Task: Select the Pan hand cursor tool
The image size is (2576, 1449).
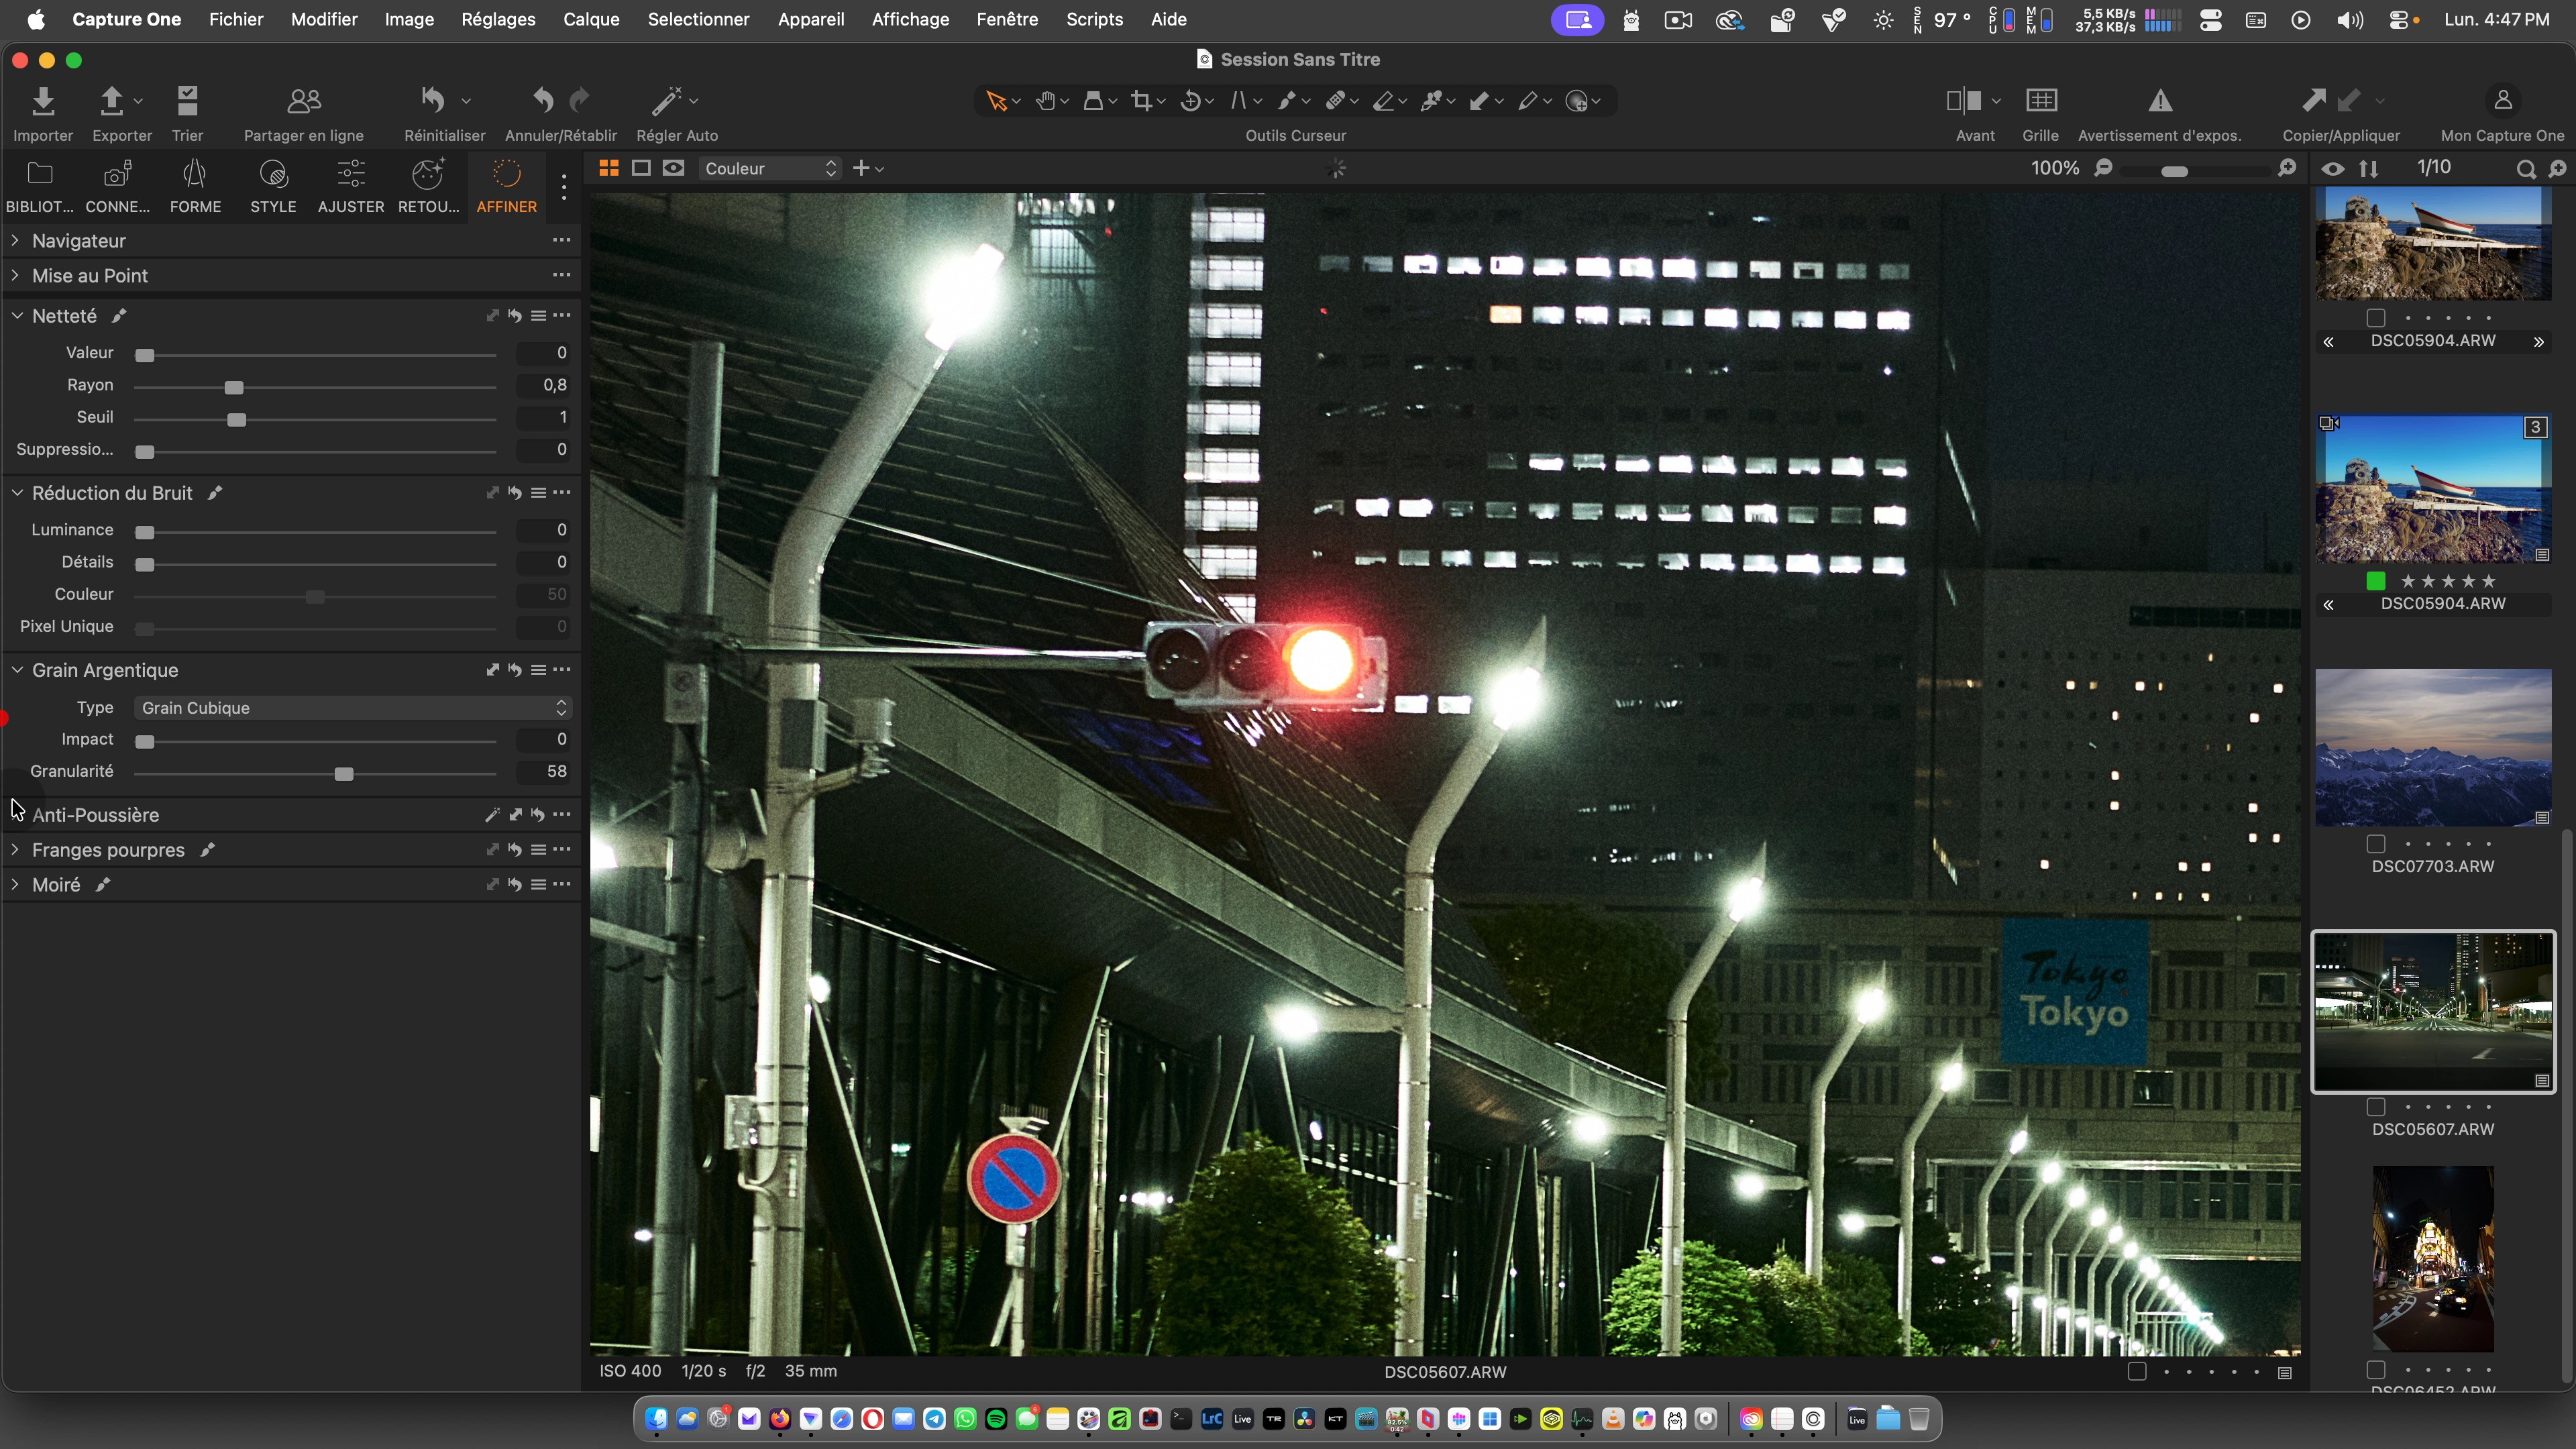Action: click(x=1046, y=101)
